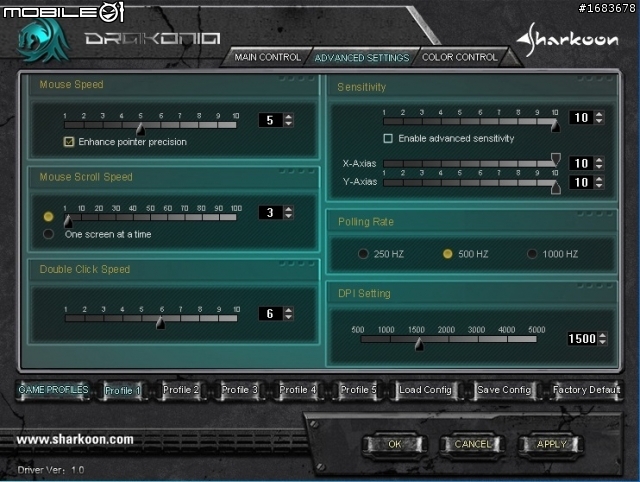The image size is (640, 482).
Task: Restore Factory Default settings
Action: pyautogui.click(x=586, y=390)
